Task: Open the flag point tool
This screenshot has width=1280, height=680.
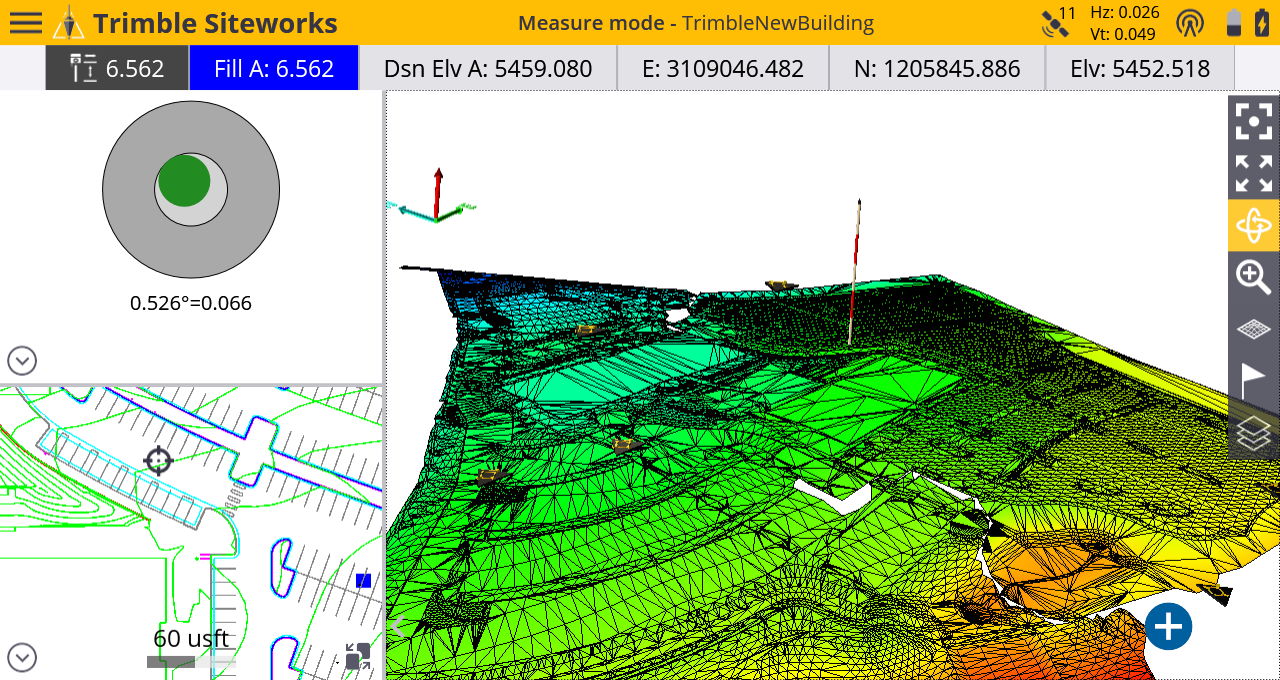Action: (x=1253, y=380)
